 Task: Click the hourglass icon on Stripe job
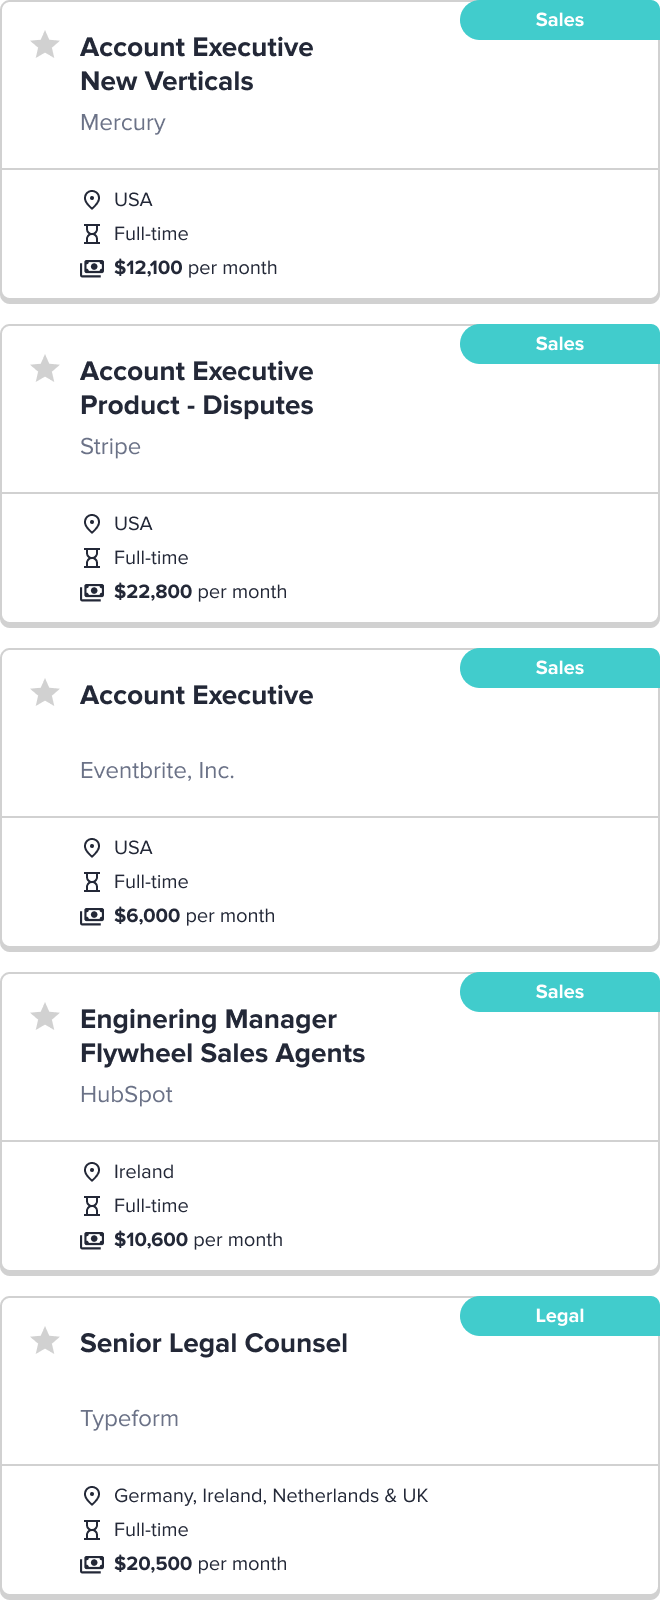tap(92, 558)
